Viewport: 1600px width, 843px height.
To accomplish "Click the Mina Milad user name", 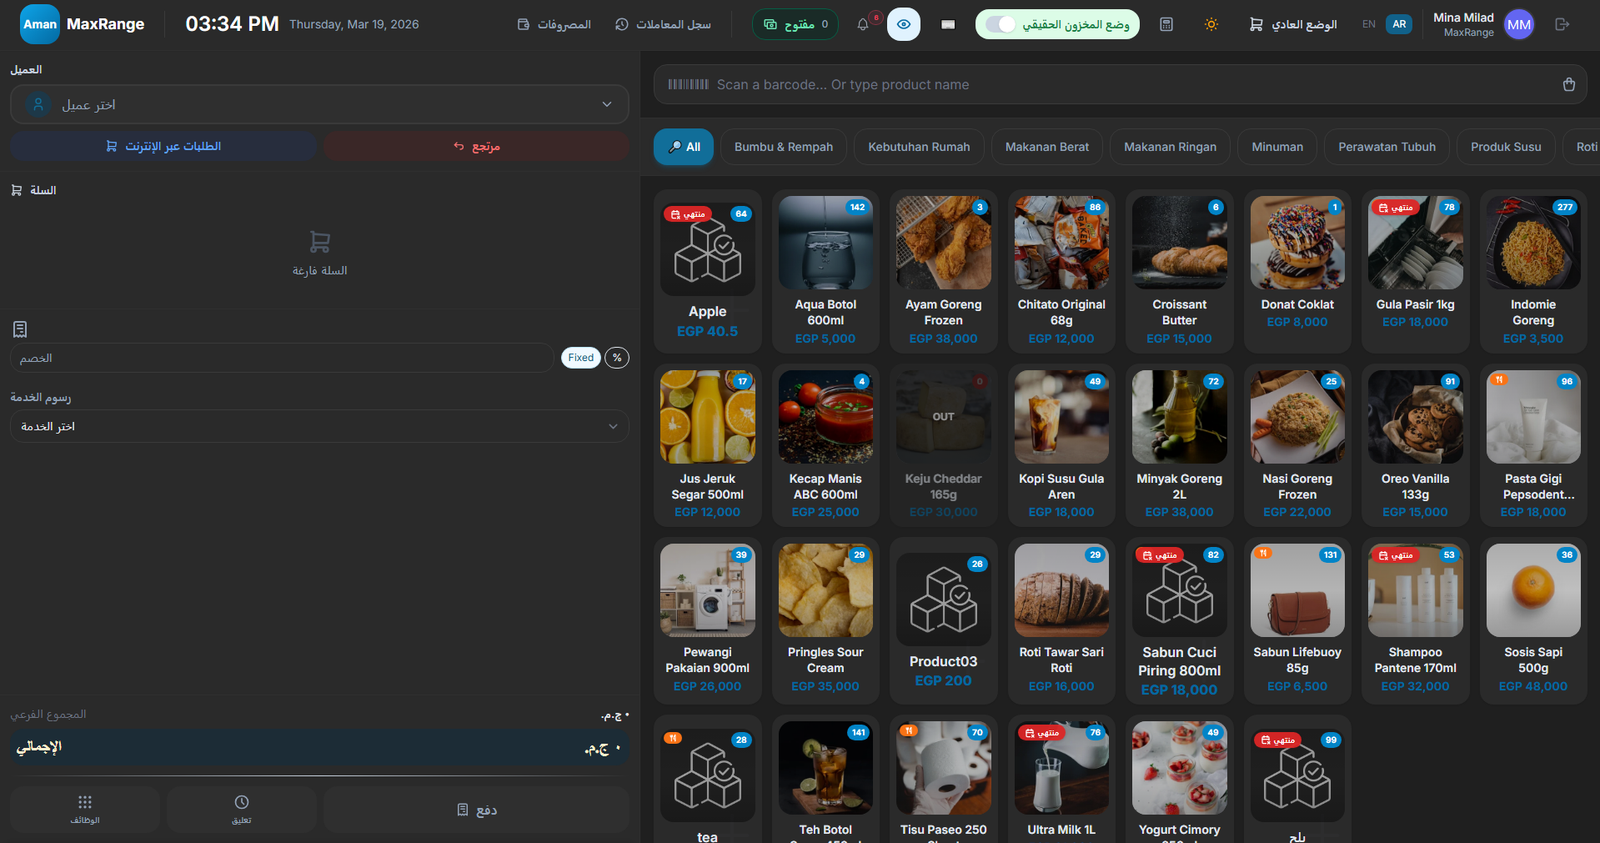I will click(1463, 17).
